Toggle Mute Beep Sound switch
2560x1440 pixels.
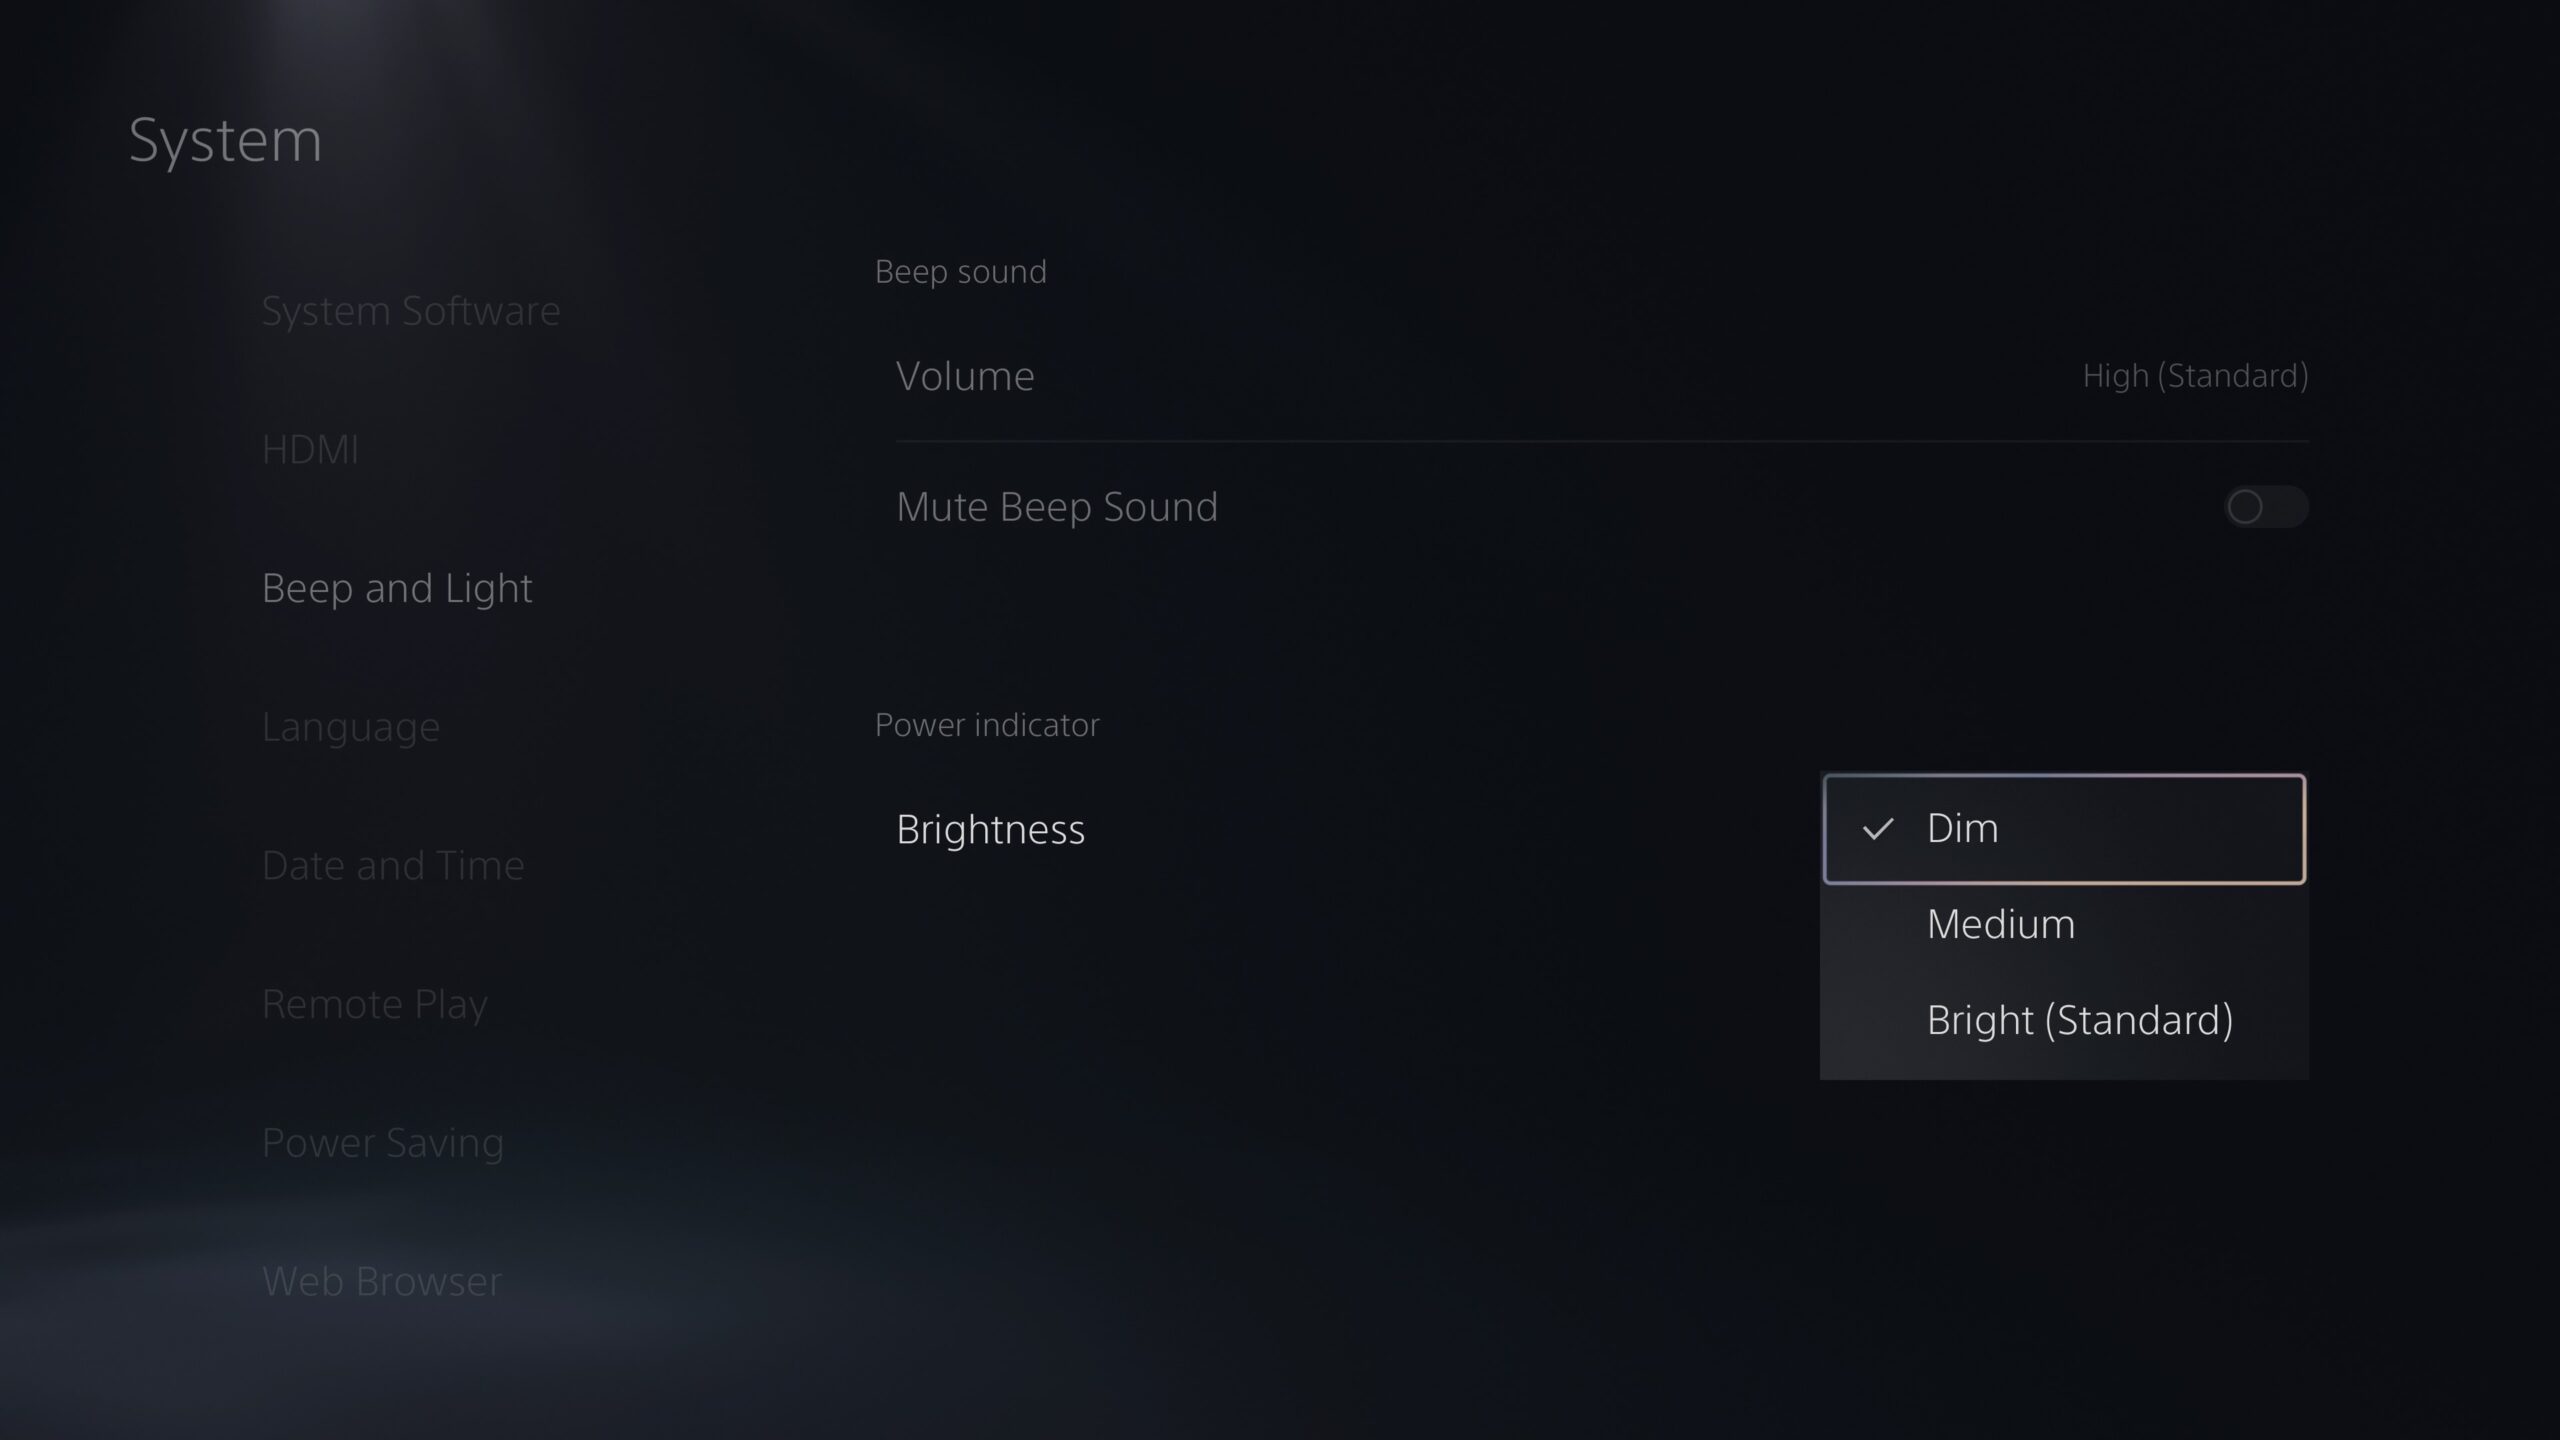tap(2265, 506)
